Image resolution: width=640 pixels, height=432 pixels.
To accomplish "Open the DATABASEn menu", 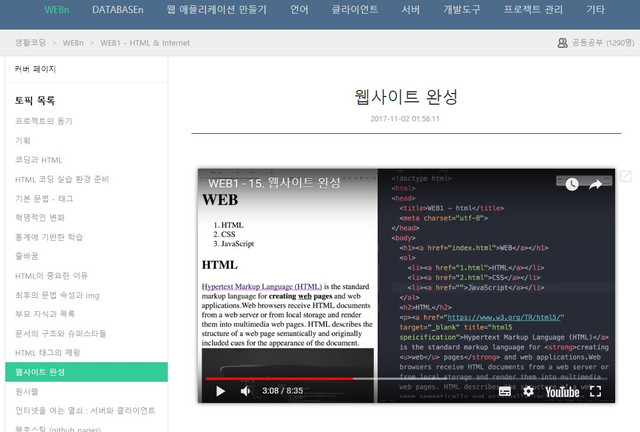I will 118,10.
